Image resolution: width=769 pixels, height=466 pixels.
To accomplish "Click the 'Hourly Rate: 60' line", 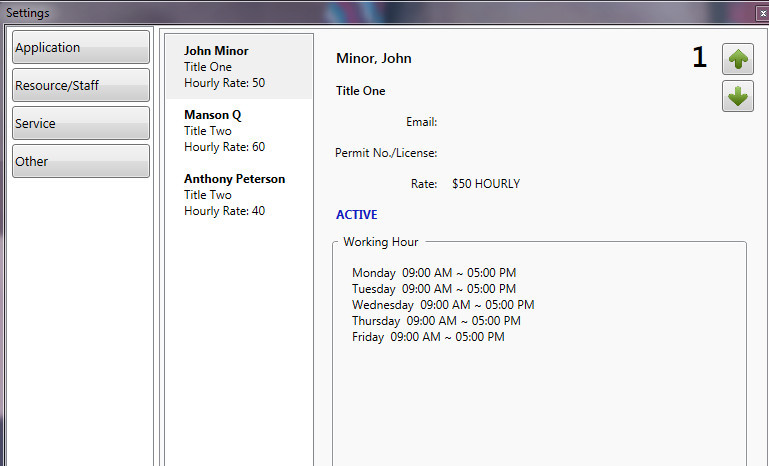I will (x=225, y=147).
